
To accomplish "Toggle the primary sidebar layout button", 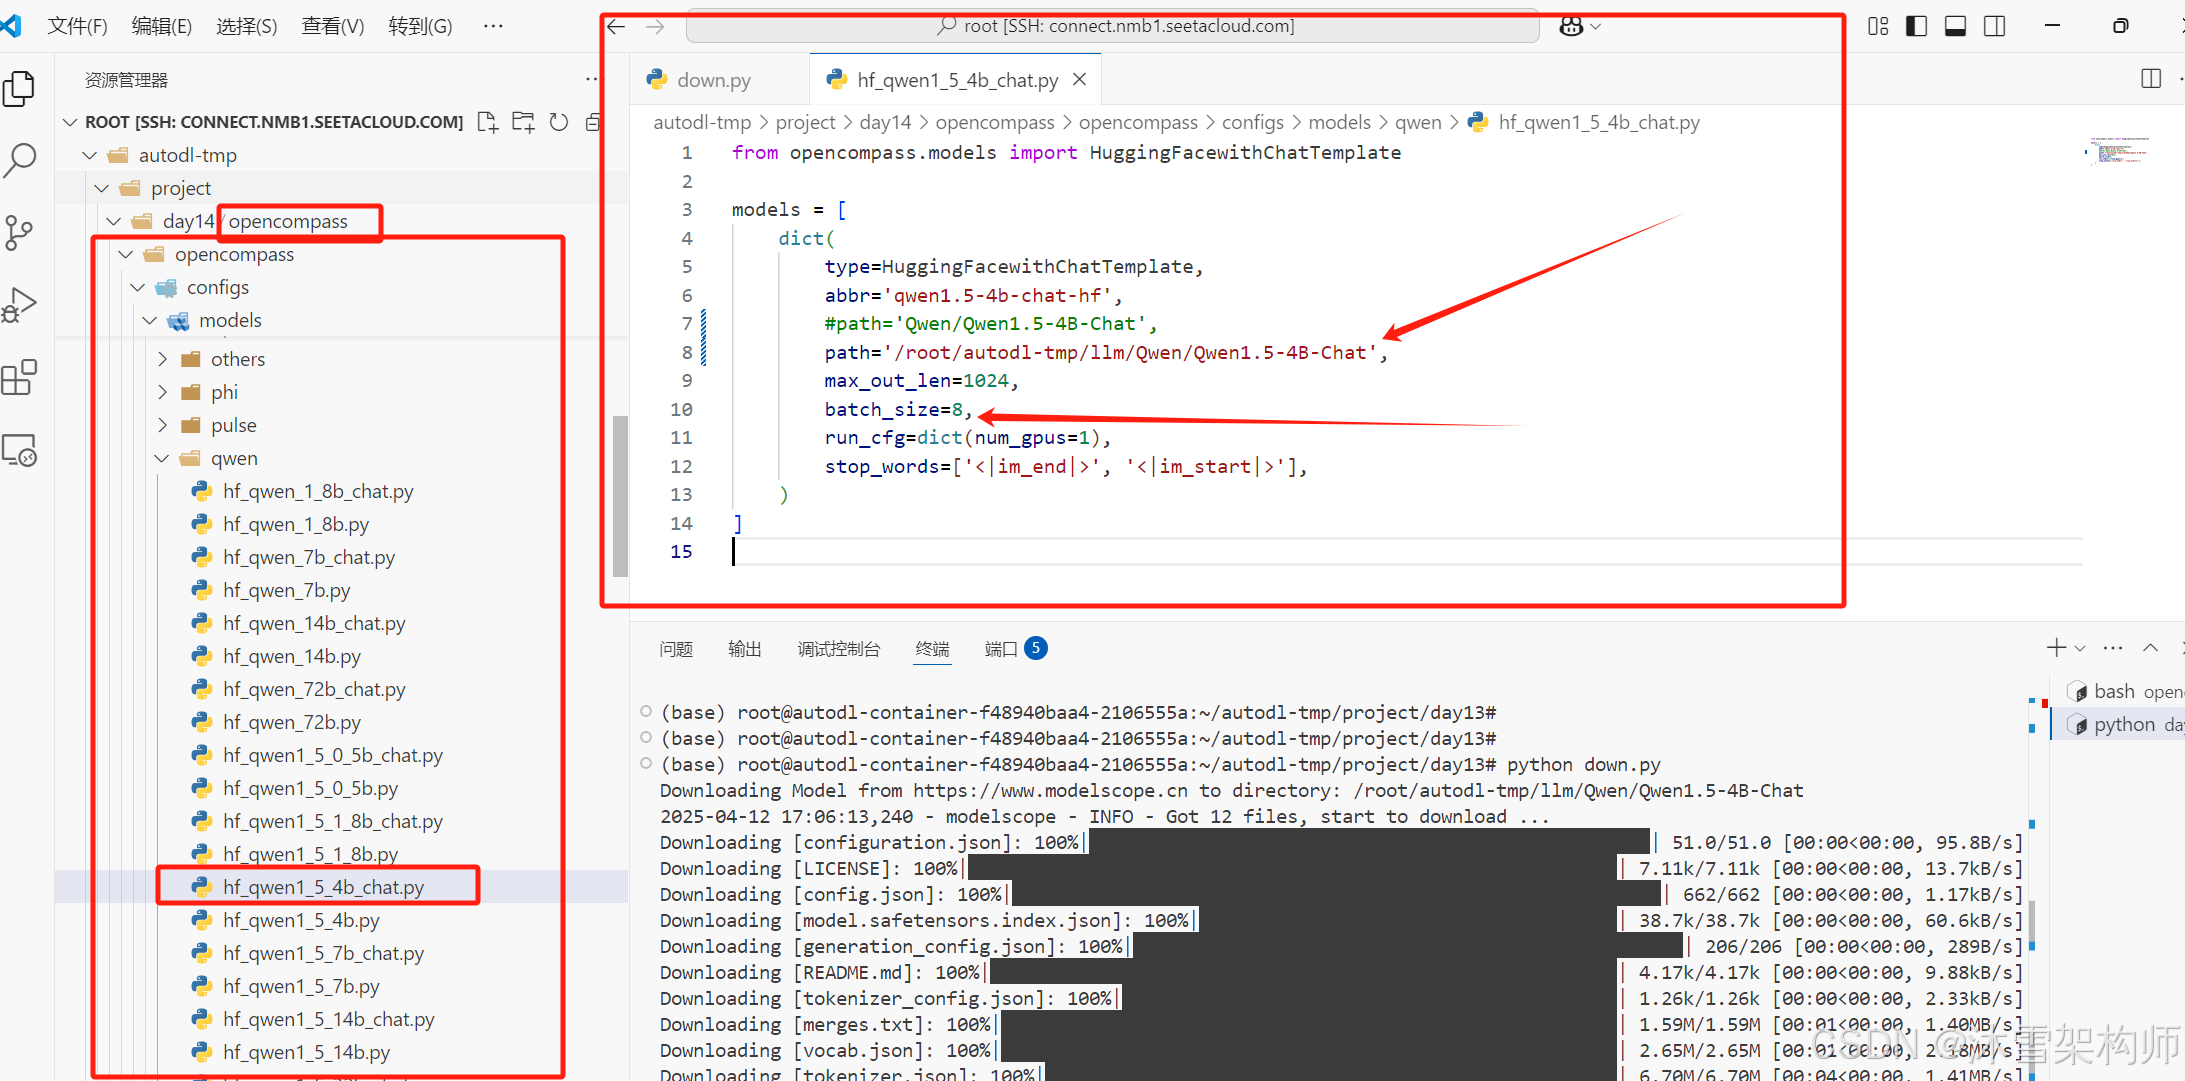I will [x=1916, y=26].
